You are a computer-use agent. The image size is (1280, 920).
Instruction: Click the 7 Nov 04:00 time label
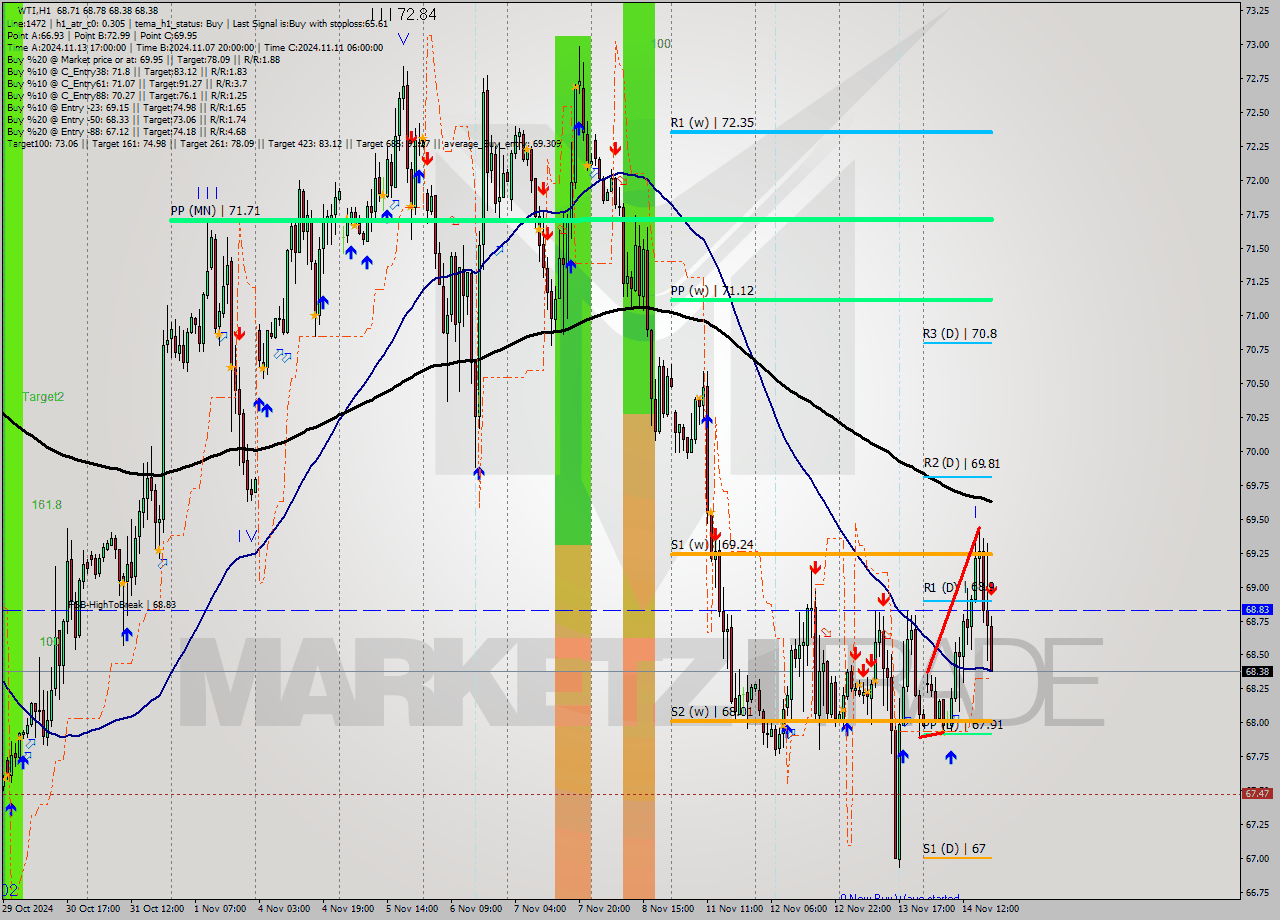(x=539, y=908)
